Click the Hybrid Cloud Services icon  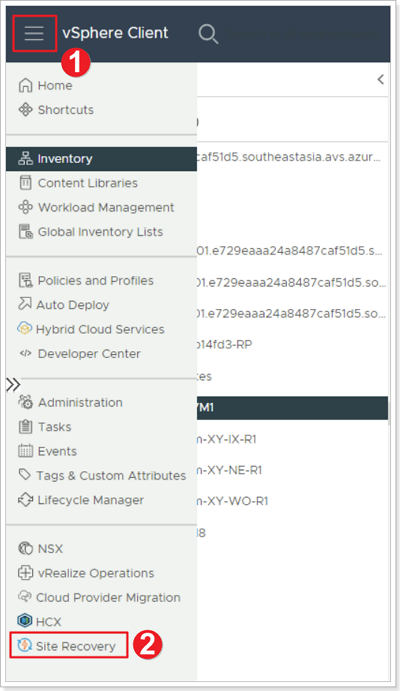pos(24,329)
